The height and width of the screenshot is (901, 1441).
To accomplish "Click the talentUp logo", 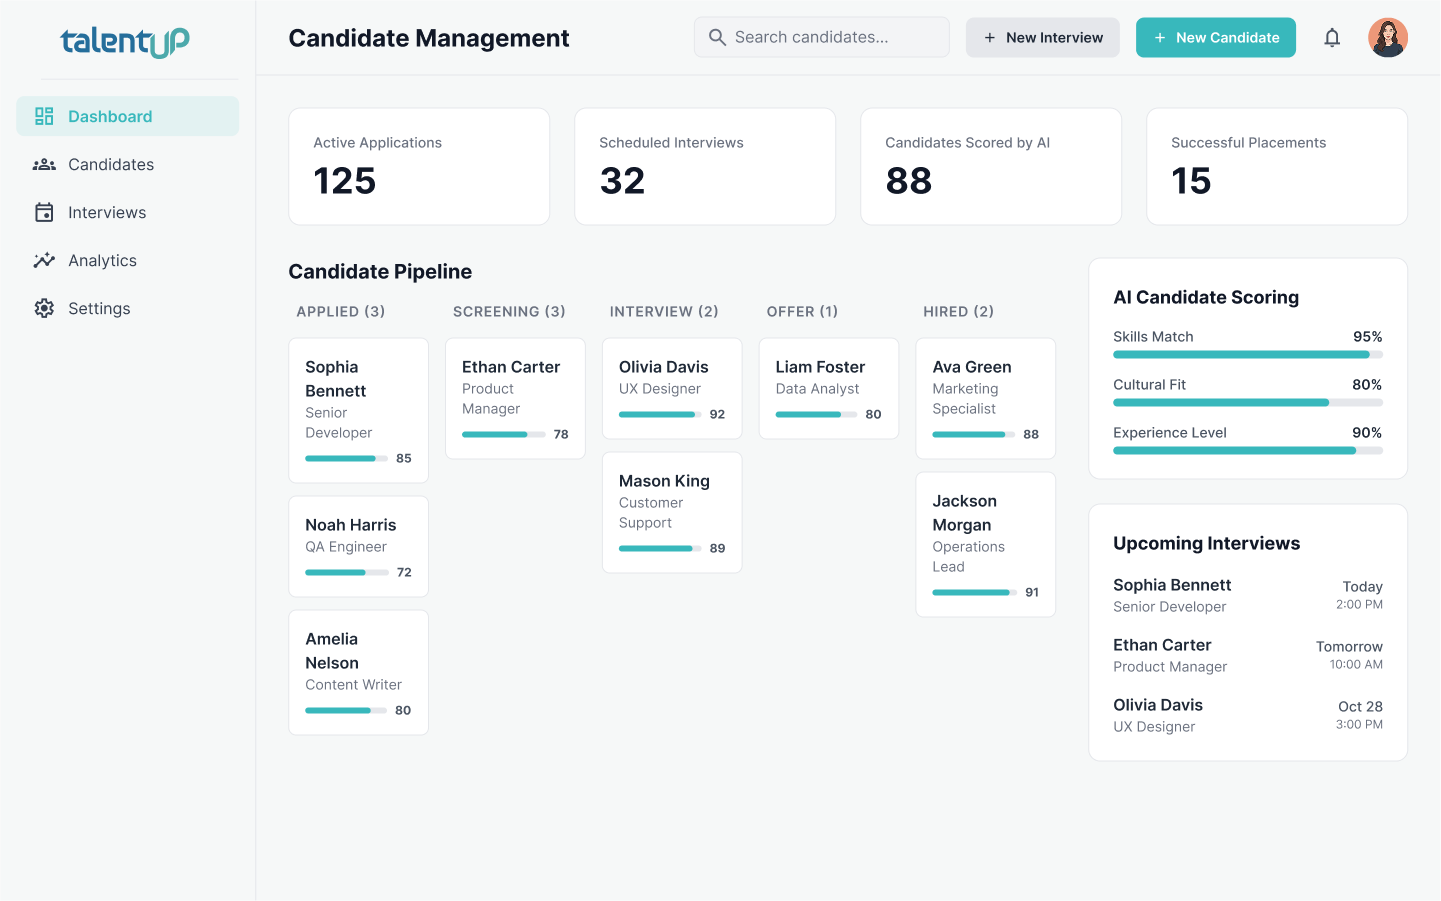I will point(125,41).
